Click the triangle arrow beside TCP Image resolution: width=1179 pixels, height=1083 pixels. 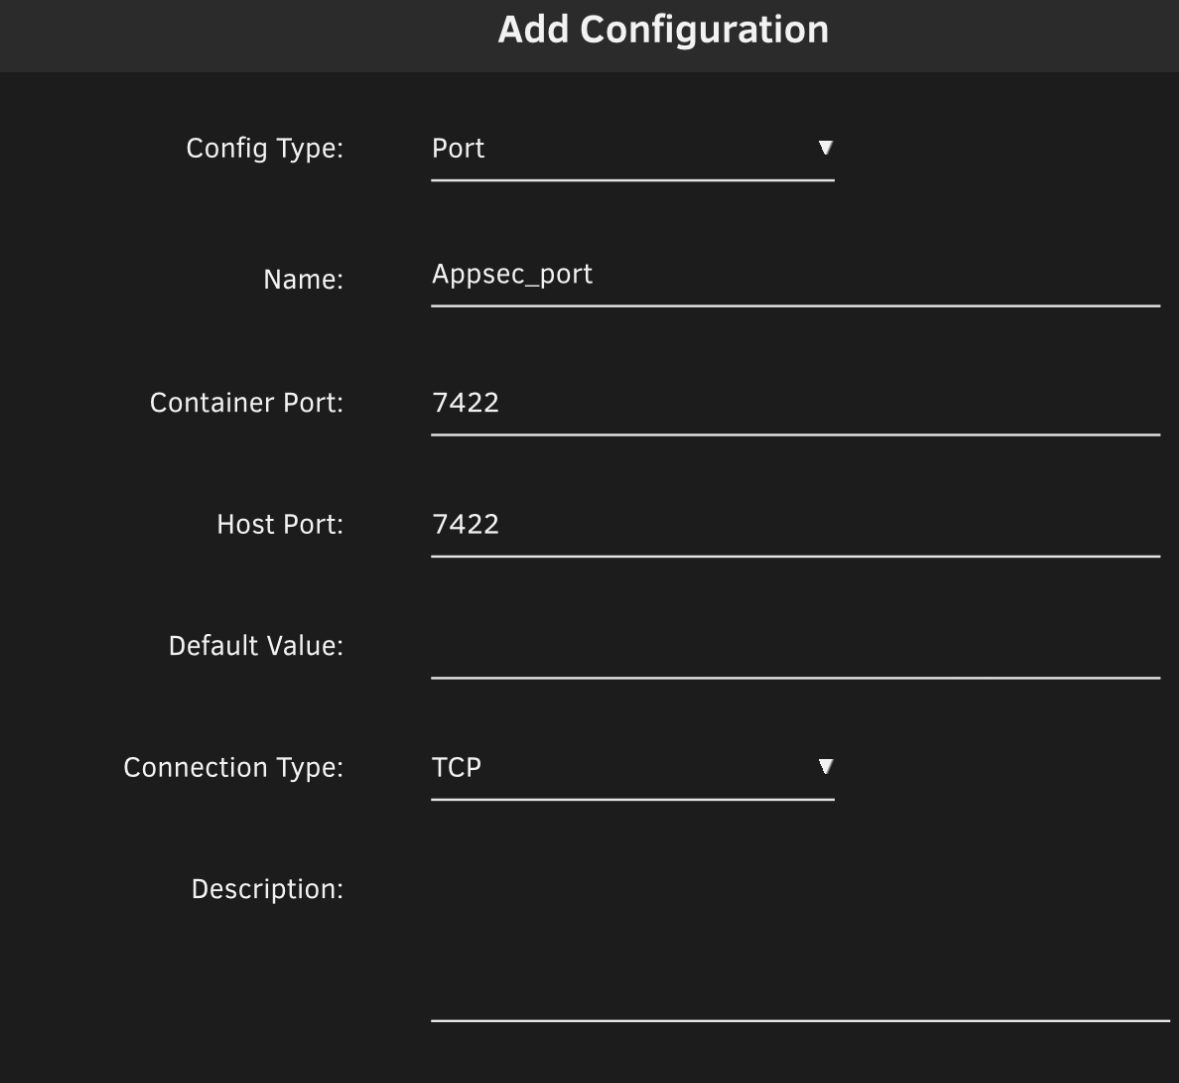pos(825,767)
